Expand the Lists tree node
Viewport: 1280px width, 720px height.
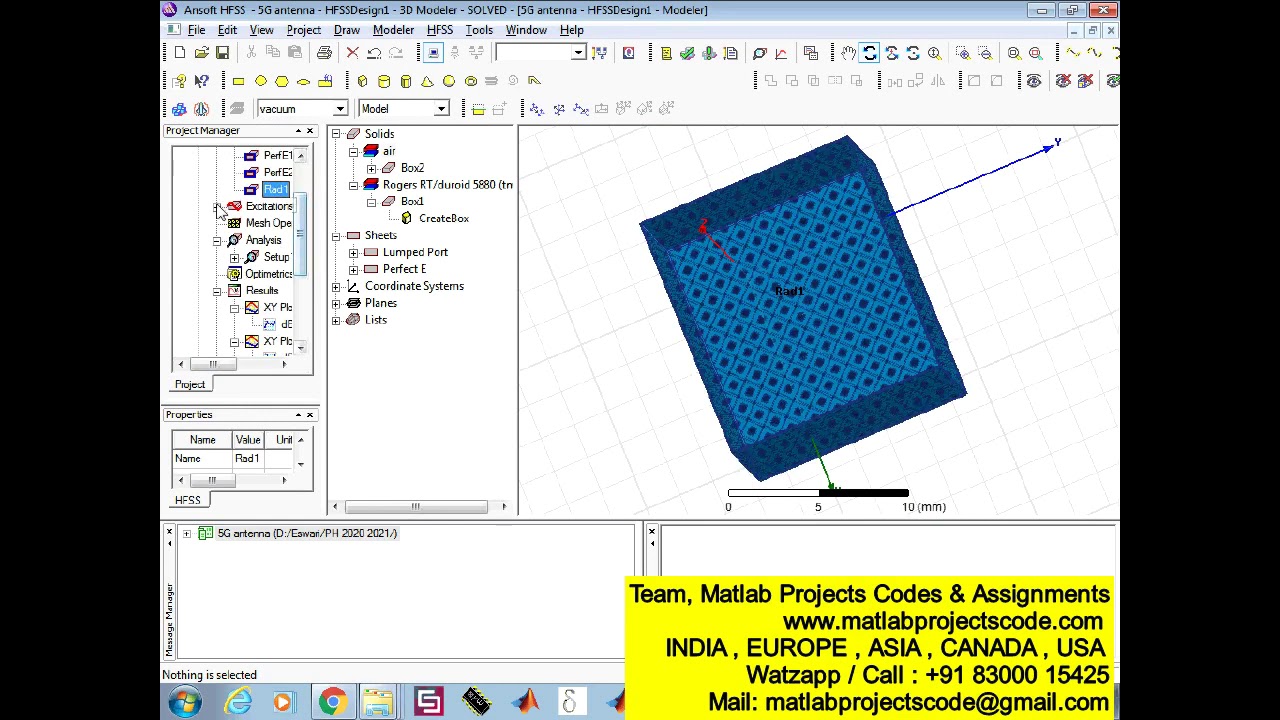(x=337, y=320)
